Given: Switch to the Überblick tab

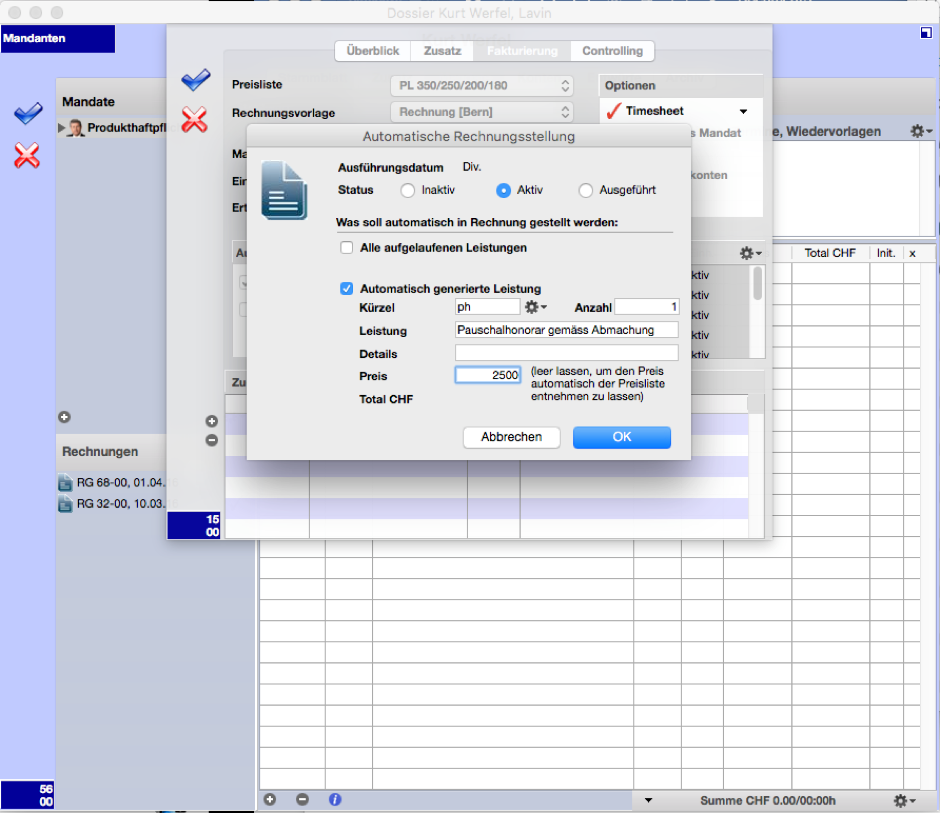Looking at the screenshot, I should tap(372, 51).
